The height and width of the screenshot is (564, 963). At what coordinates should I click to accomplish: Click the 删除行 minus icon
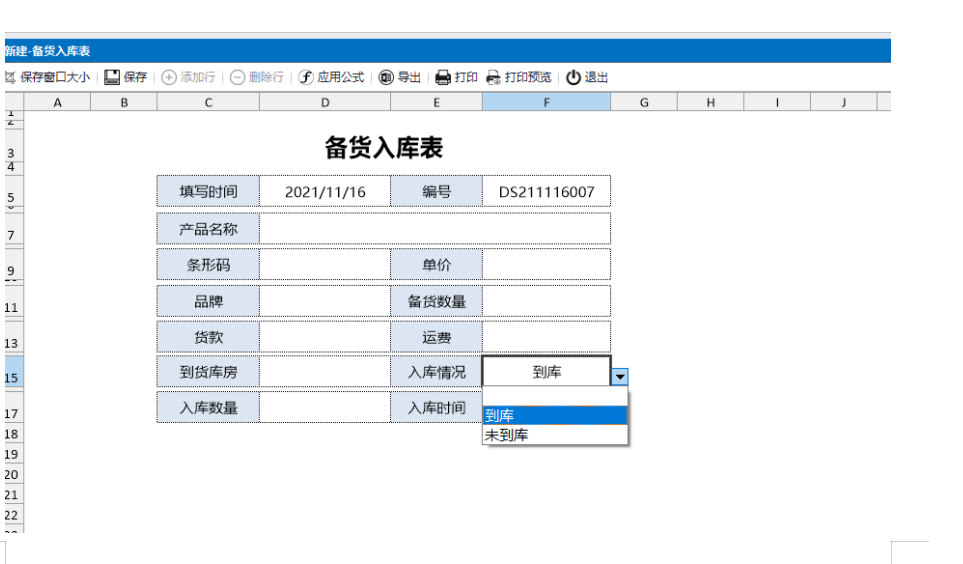coord(238,77)
